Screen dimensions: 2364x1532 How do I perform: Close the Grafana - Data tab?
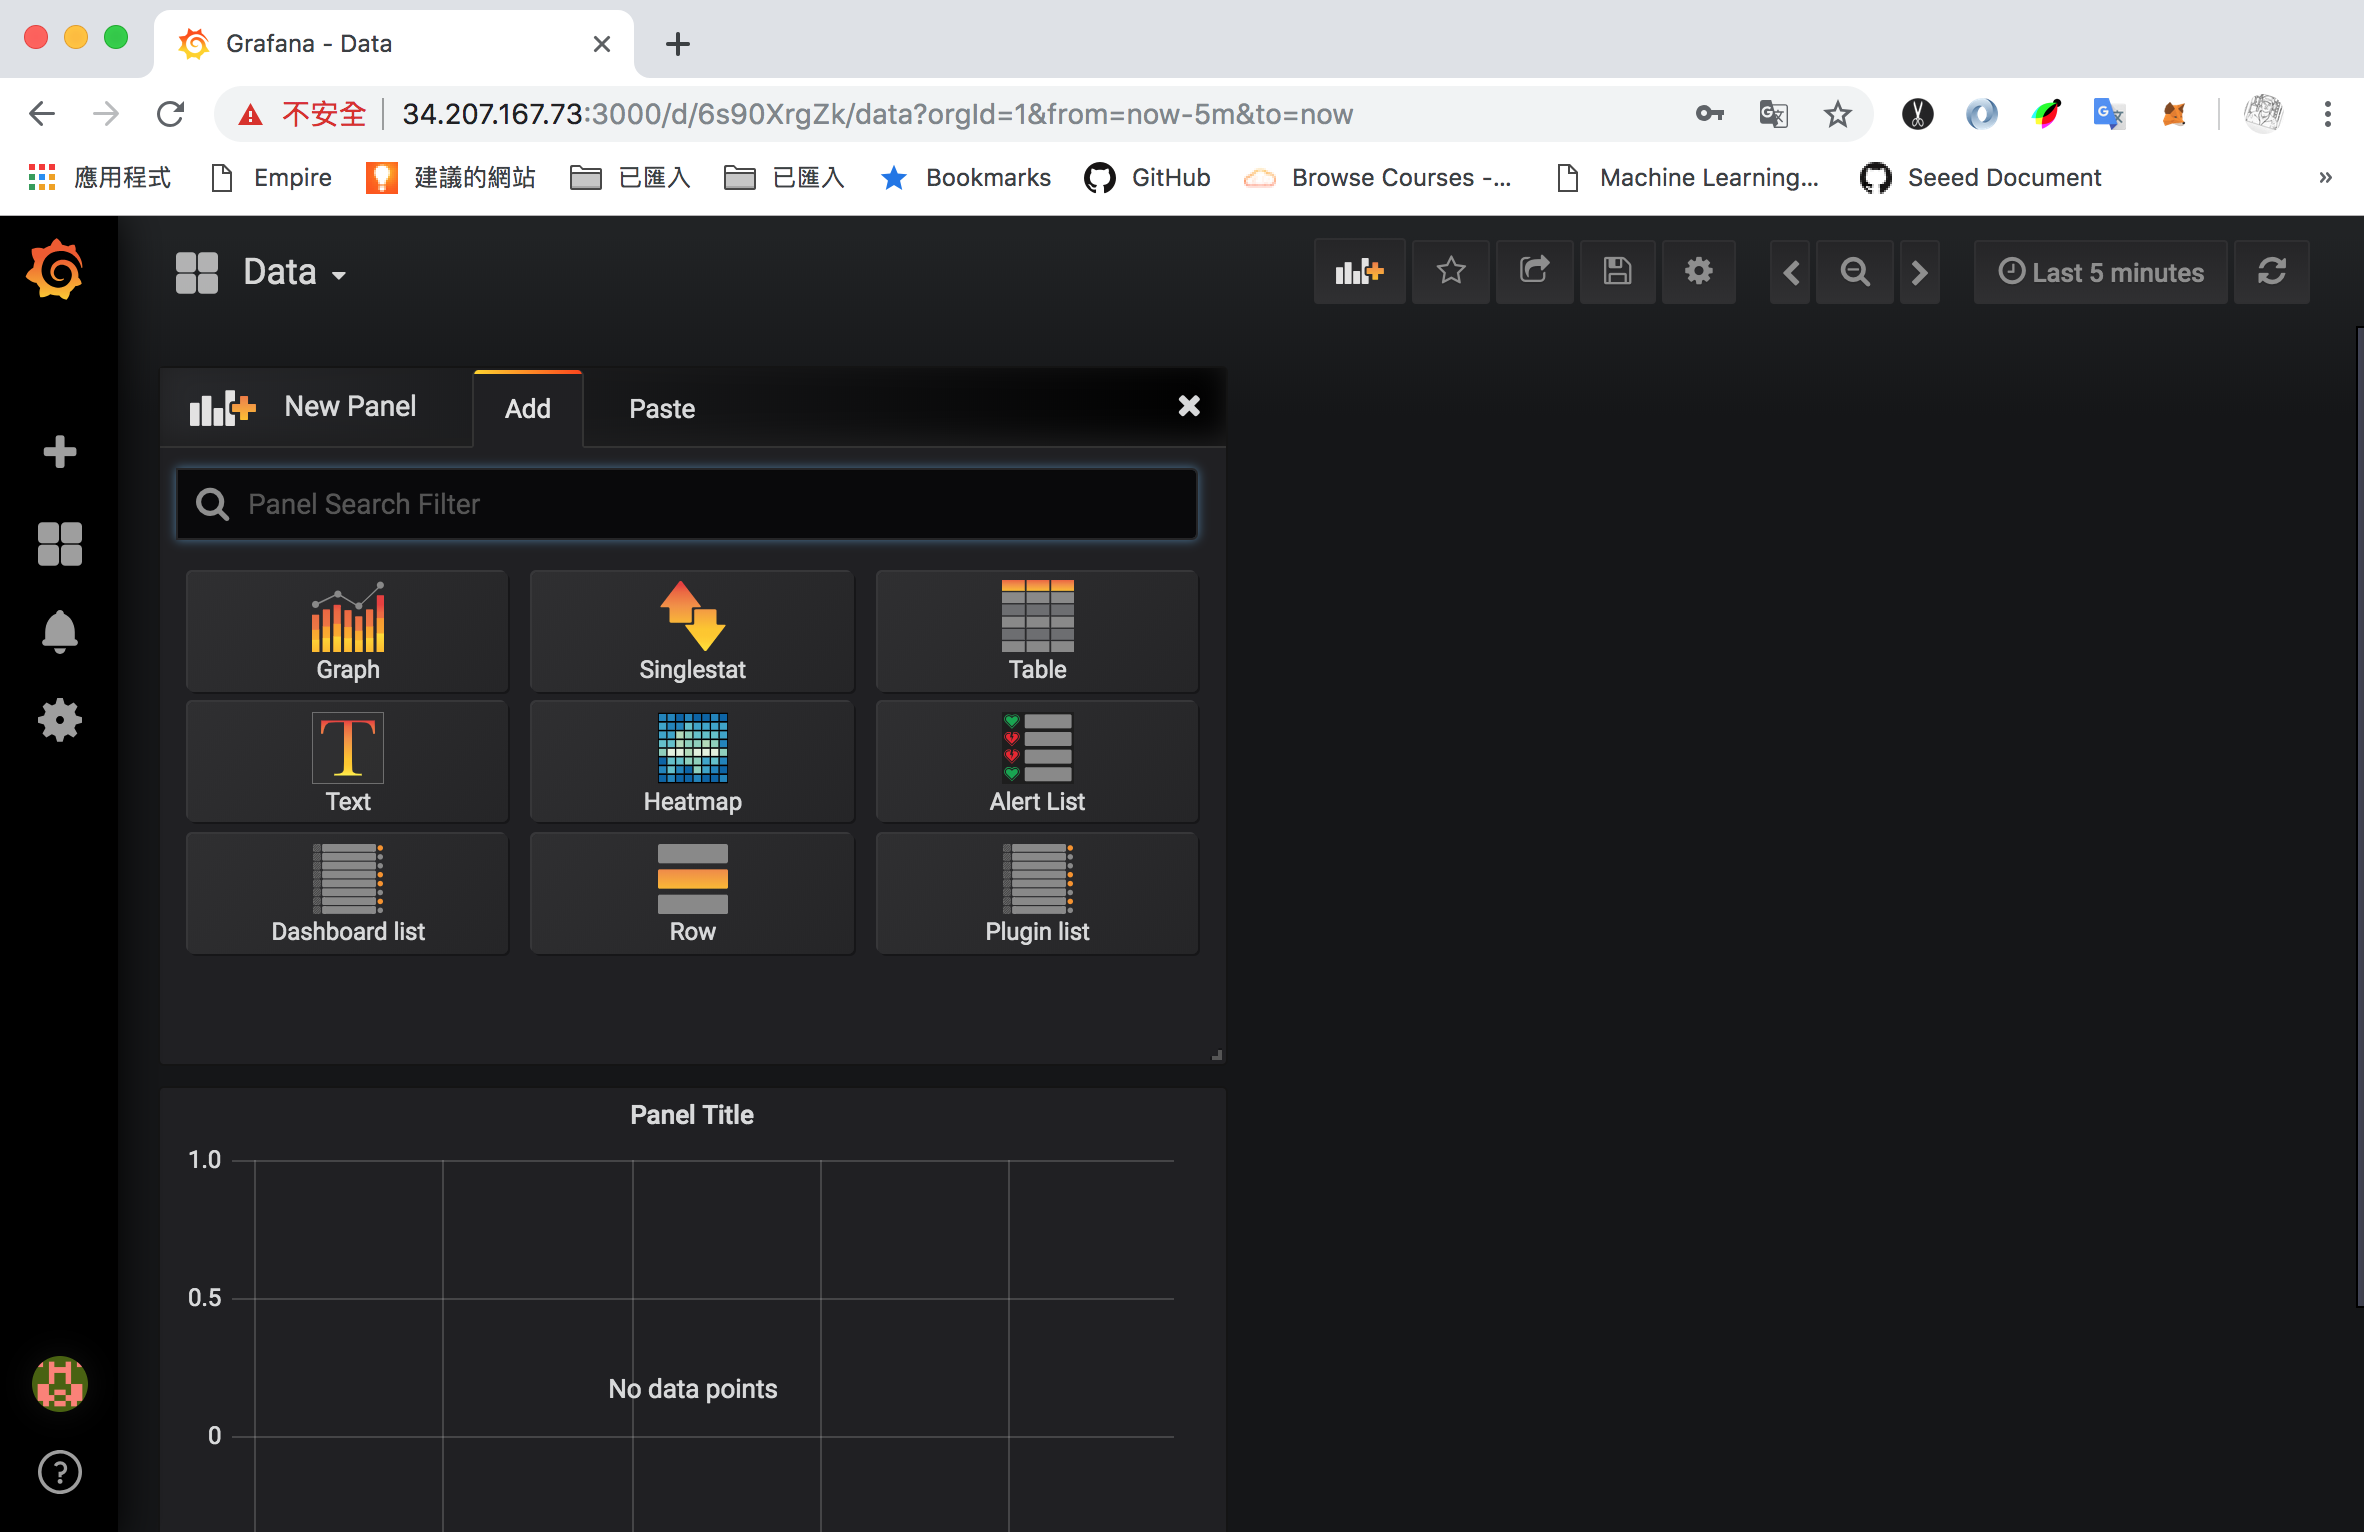click(x=602, y=44)
